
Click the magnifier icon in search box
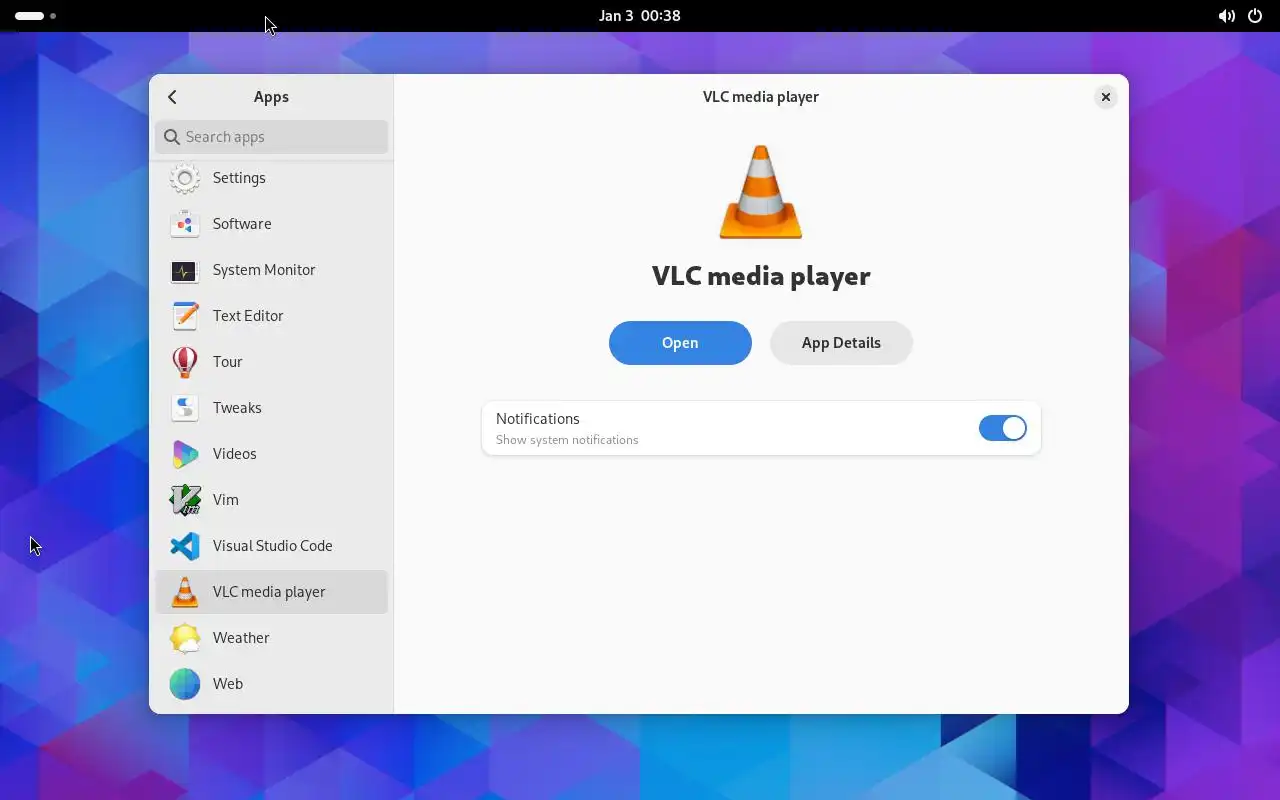tap(172, 137)
